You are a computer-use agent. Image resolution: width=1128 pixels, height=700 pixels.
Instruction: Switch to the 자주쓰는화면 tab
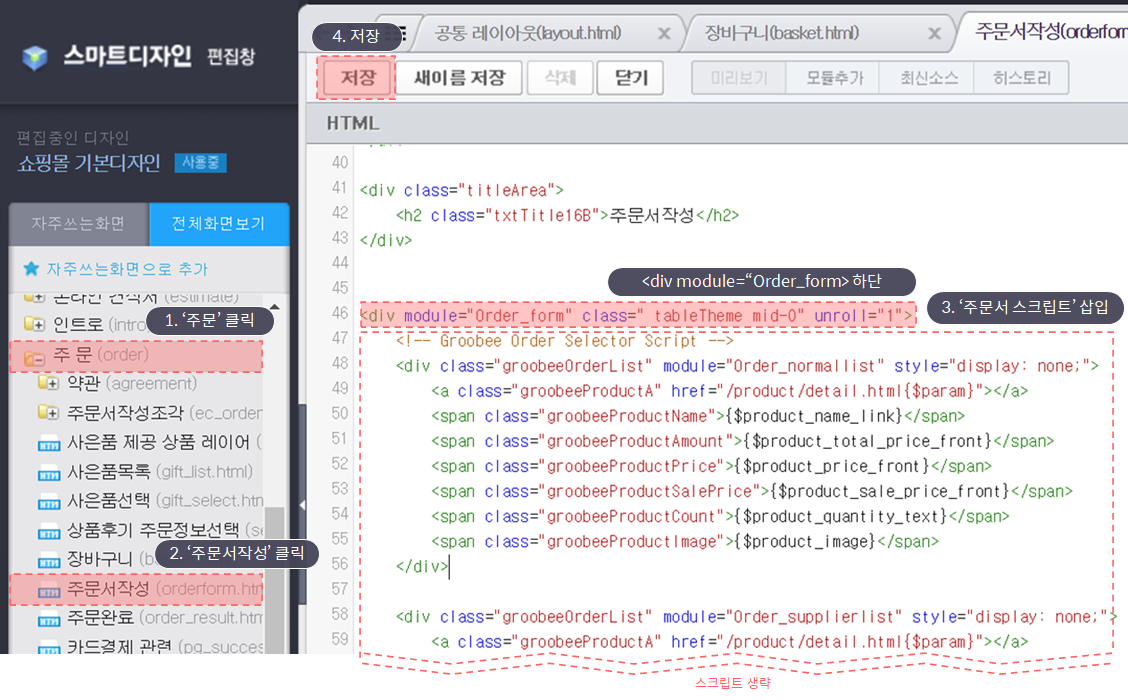click(78, 224)
